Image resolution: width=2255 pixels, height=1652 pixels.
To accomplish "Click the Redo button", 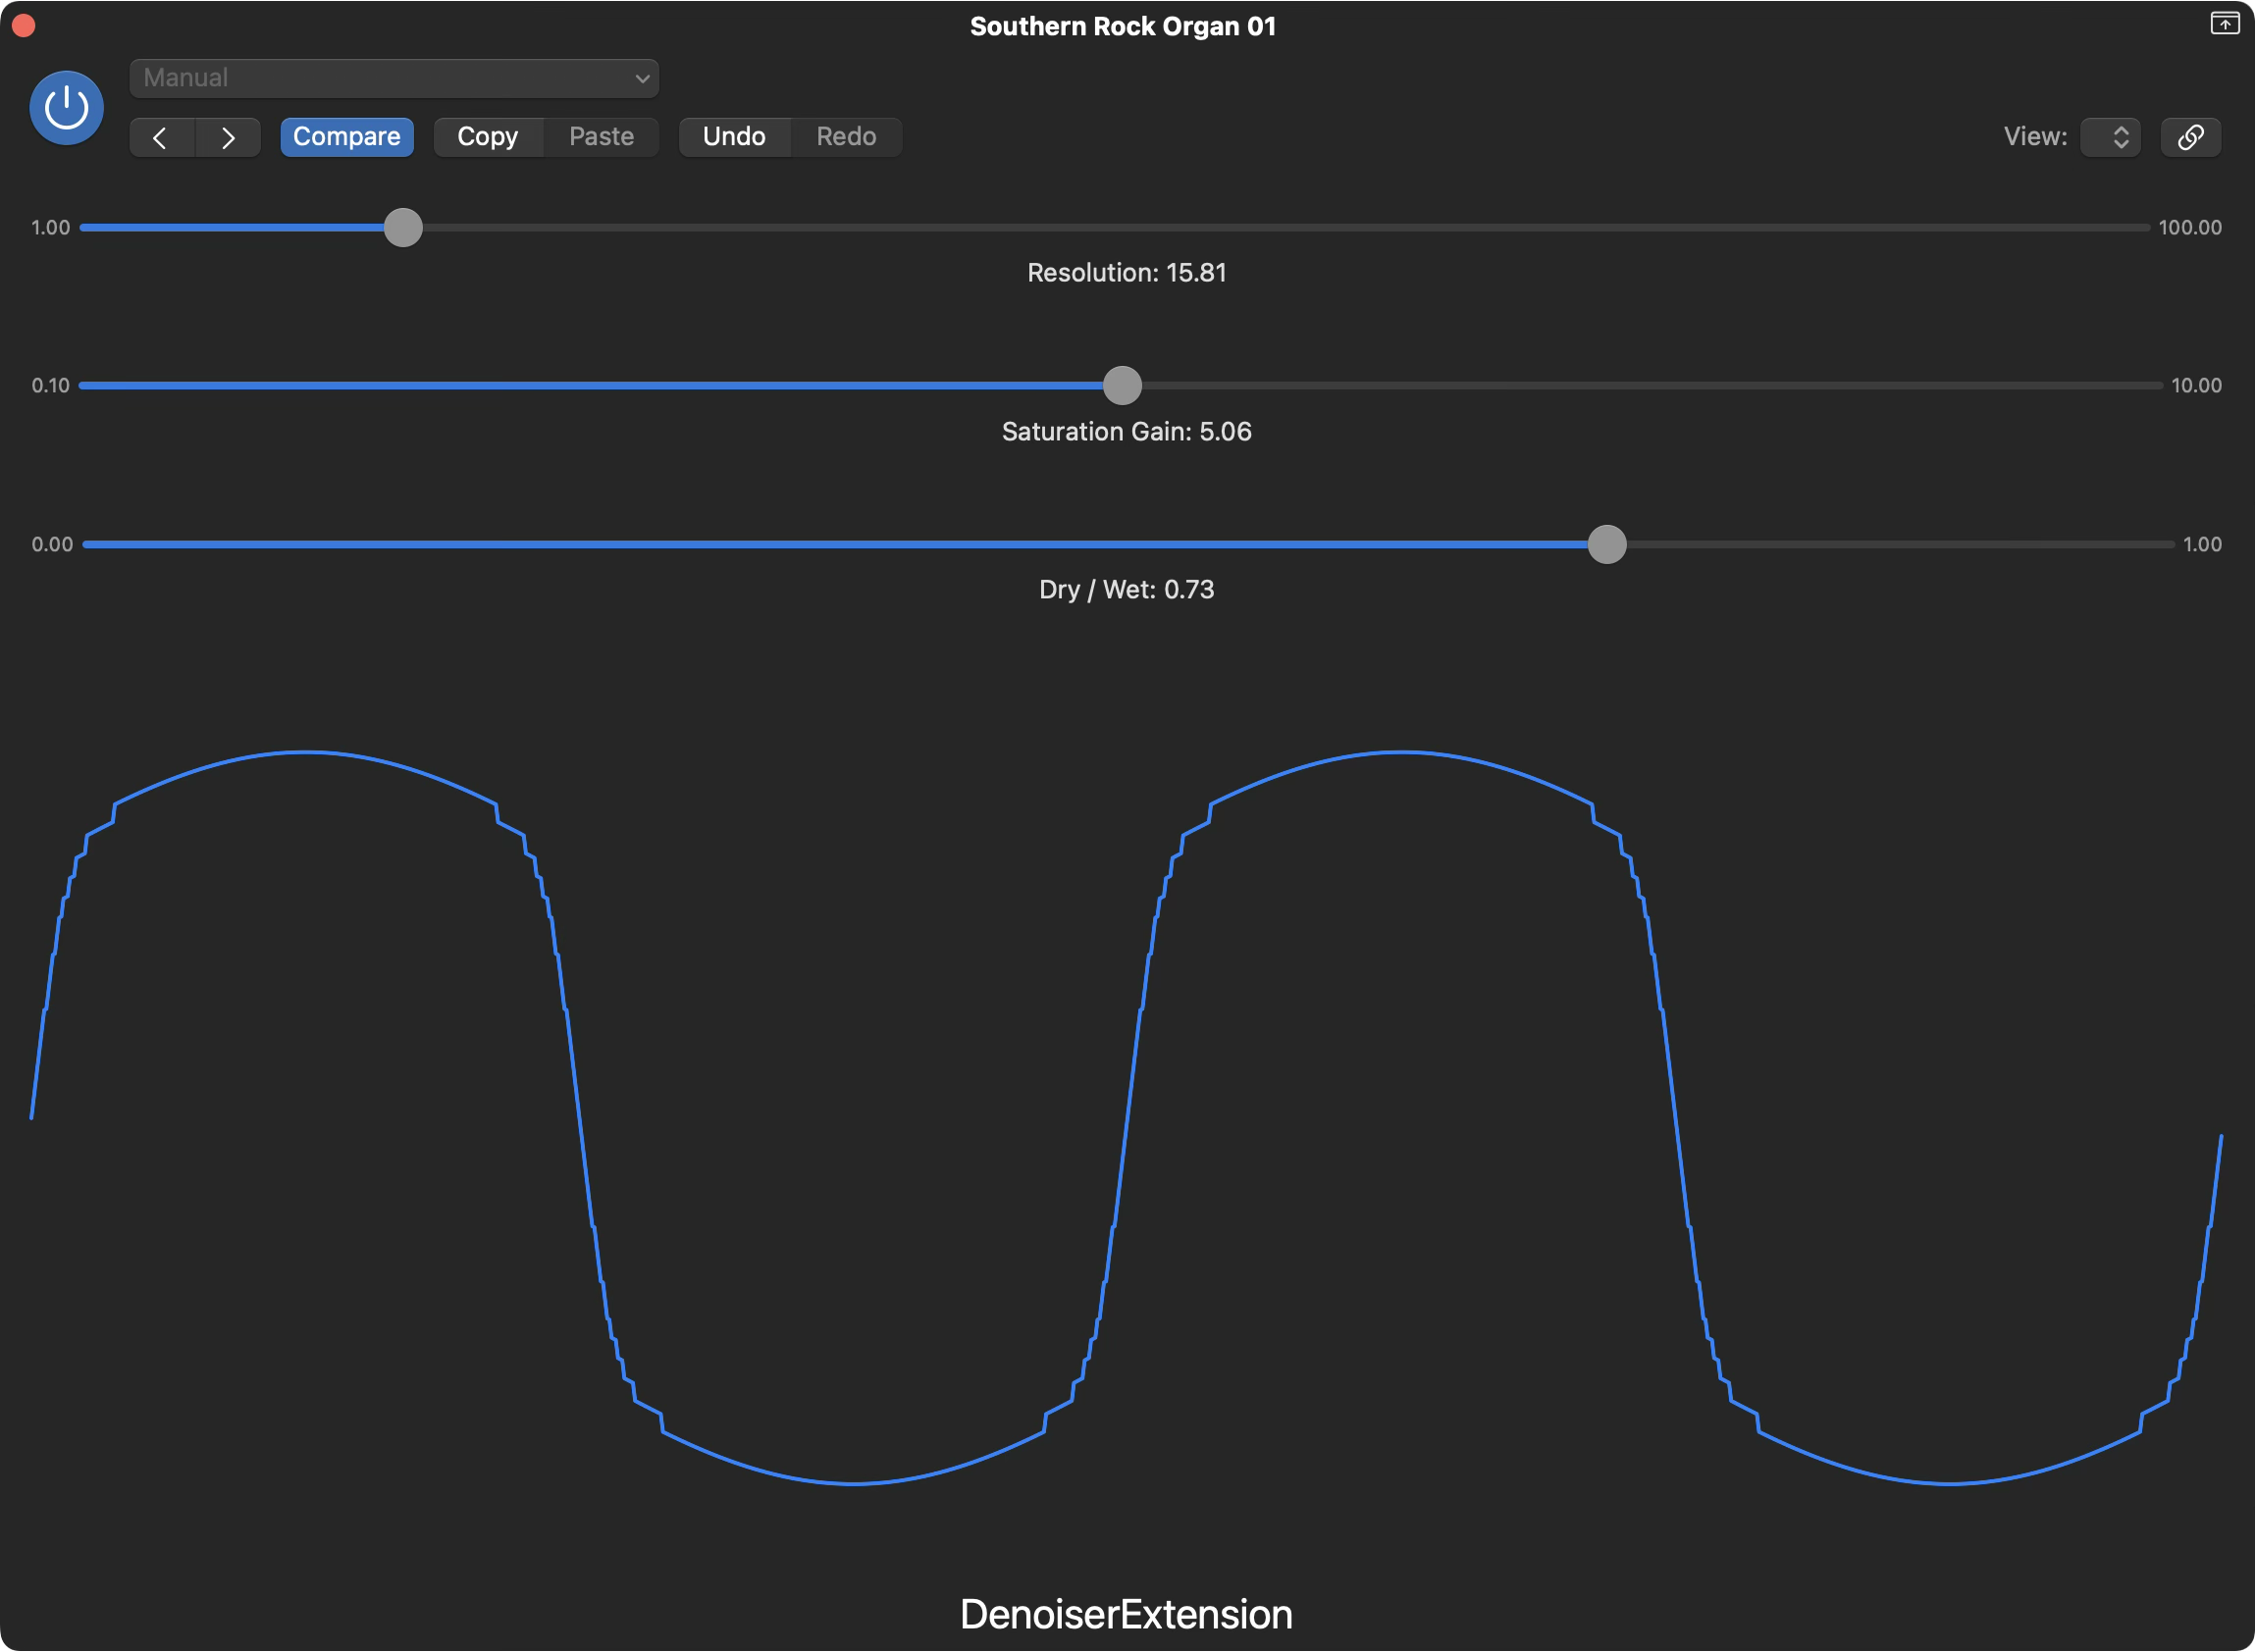I will [846, 137].
